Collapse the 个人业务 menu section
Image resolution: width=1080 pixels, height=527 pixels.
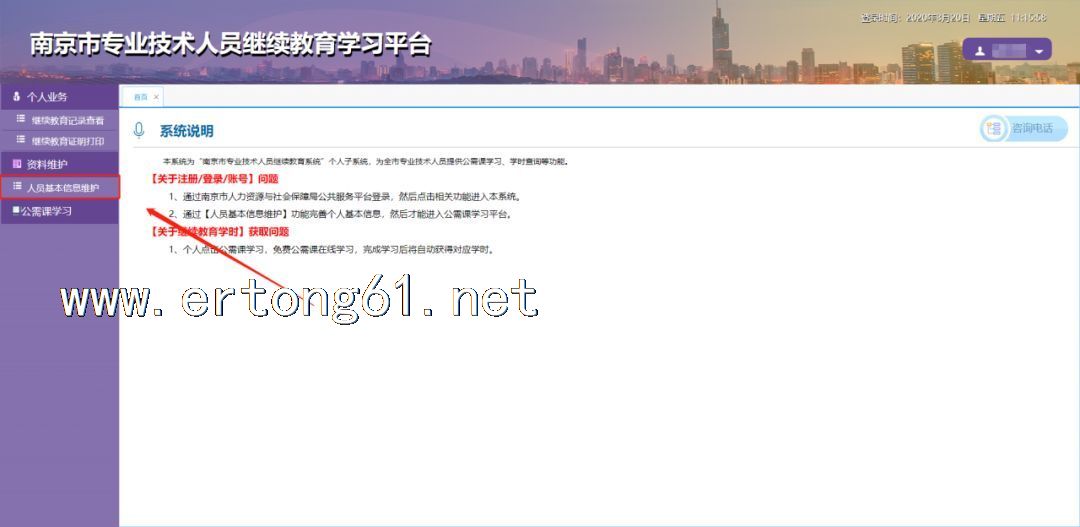[x=47, y=97]
